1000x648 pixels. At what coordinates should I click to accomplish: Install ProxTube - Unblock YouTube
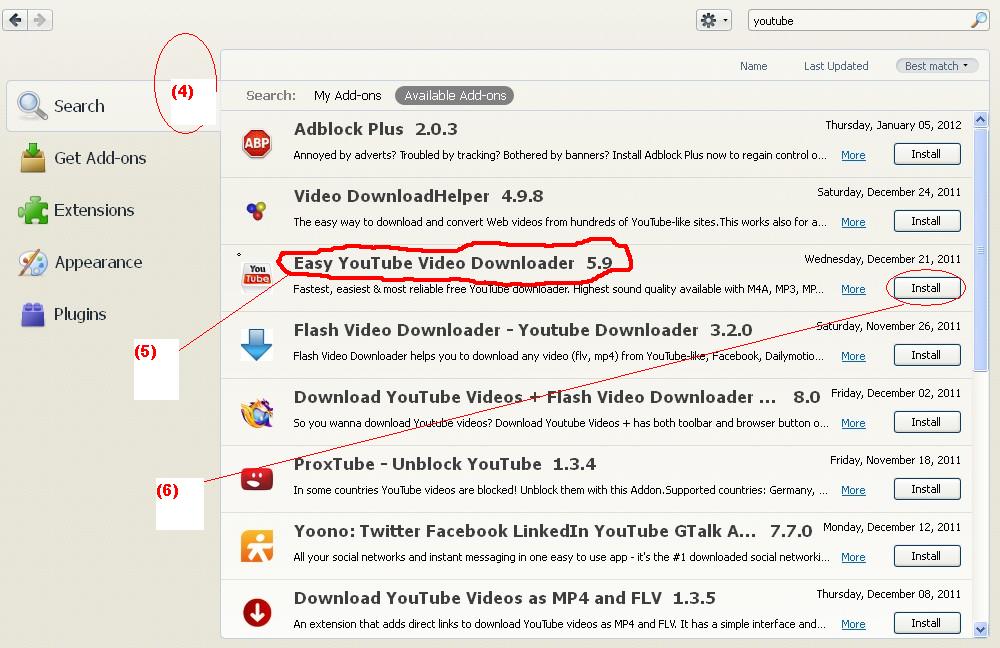tap(927, 489)
